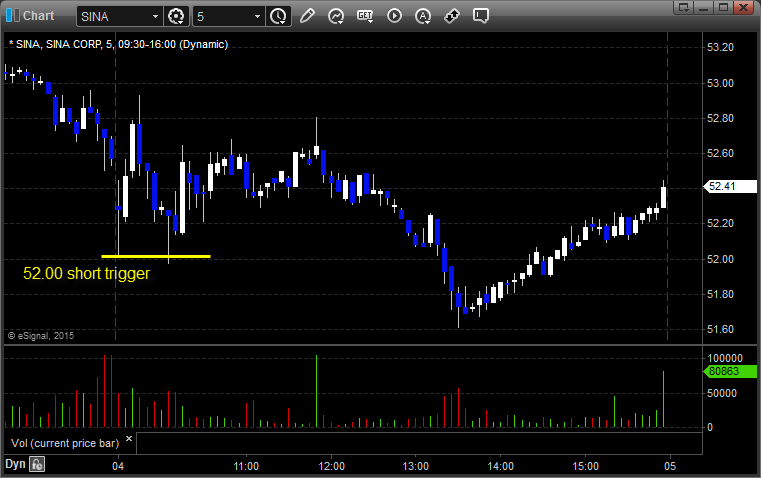Click the symbol link chain icon

pos(452,16)
